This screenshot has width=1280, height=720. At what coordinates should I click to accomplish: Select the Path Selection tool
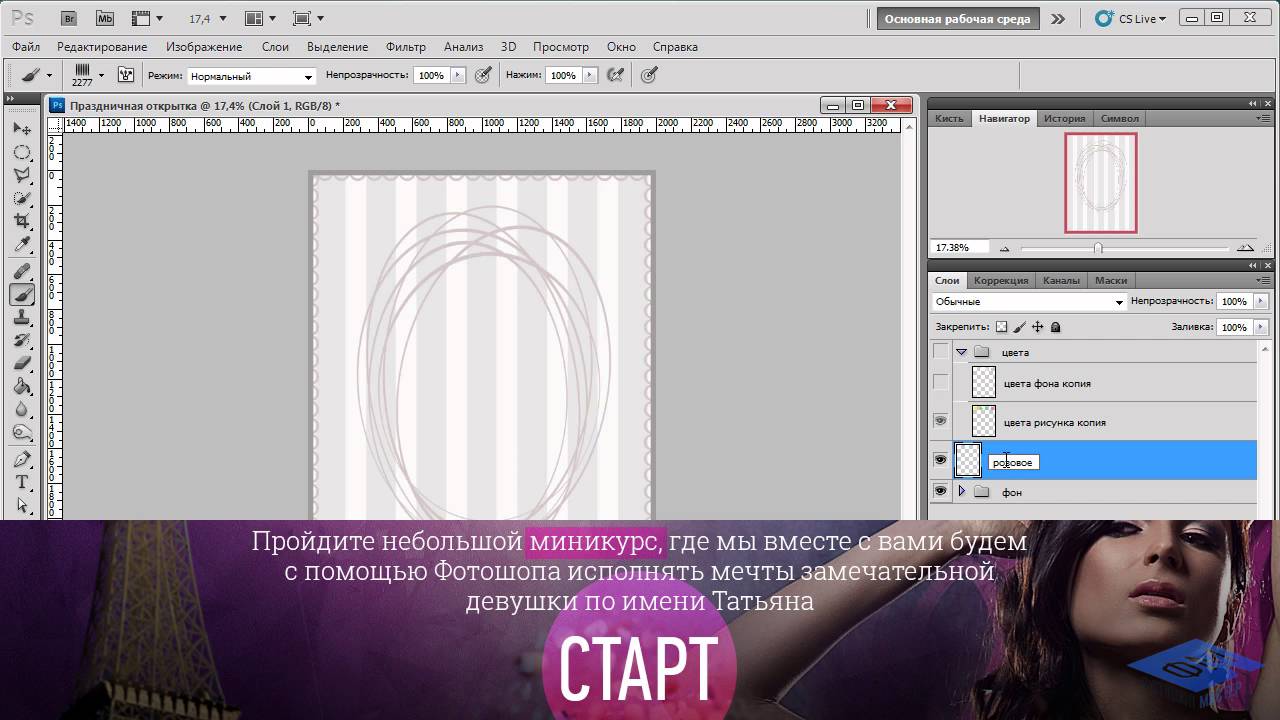(x=22, y=506)
